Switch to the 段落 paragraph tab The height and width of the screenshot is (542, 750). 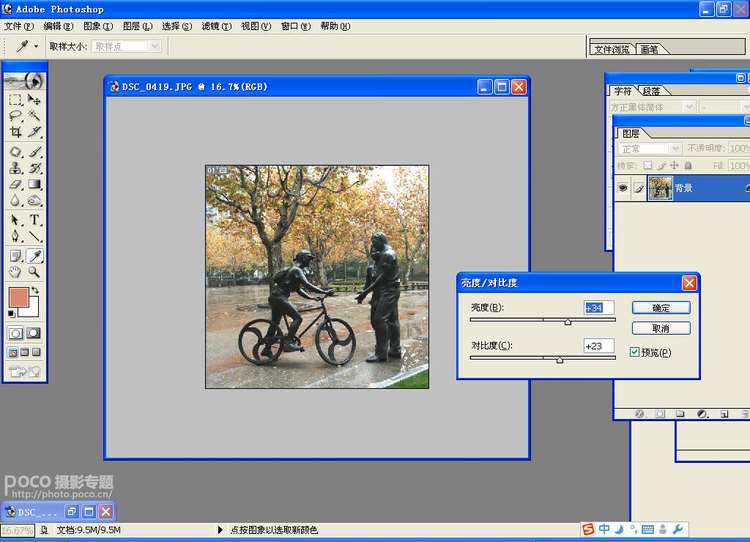(651, 91)
